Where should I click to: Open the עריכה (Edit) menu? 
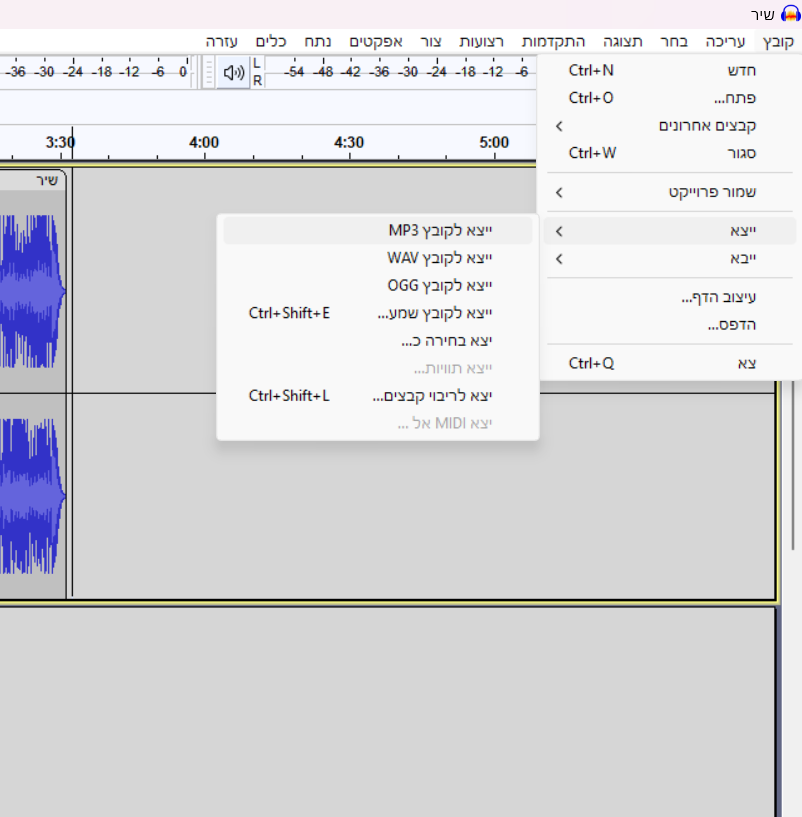click(725, 42)
